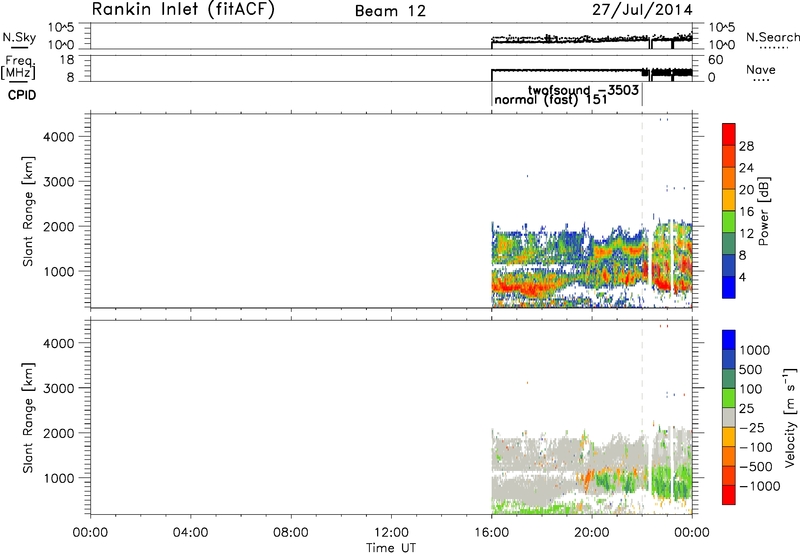
Task: Click the date '27/Jul/2014'
Action: tap(642, 10)
